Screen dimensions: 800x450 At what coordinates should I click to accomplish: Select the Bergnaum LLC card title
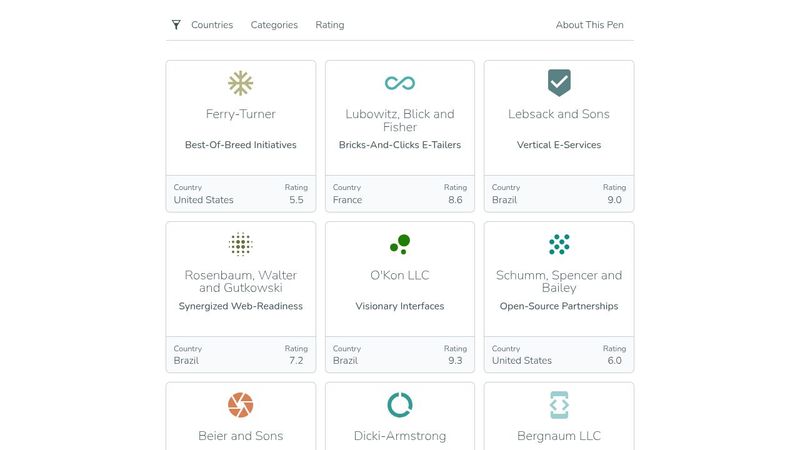559,436
